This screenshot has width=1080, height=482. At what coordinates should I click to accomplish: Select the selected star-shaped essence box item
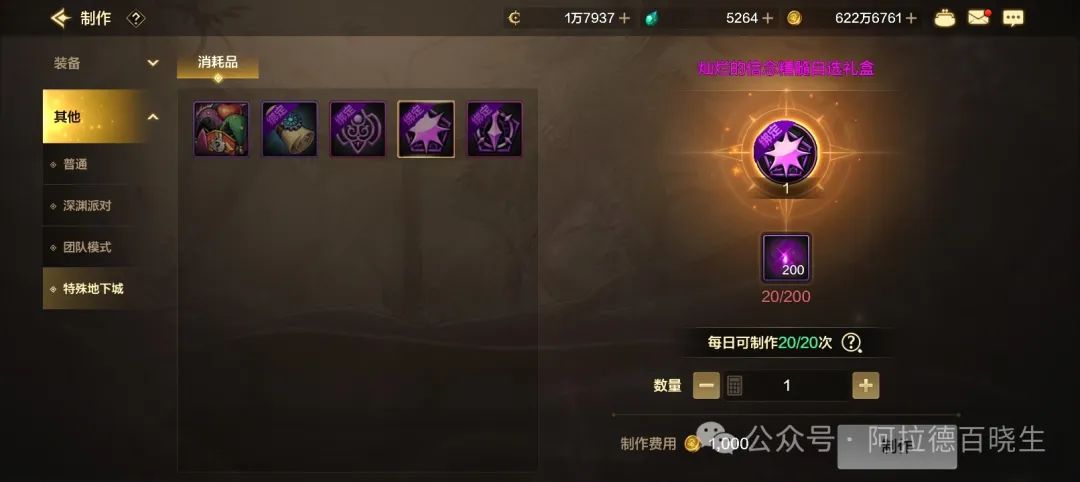[426, 129]
